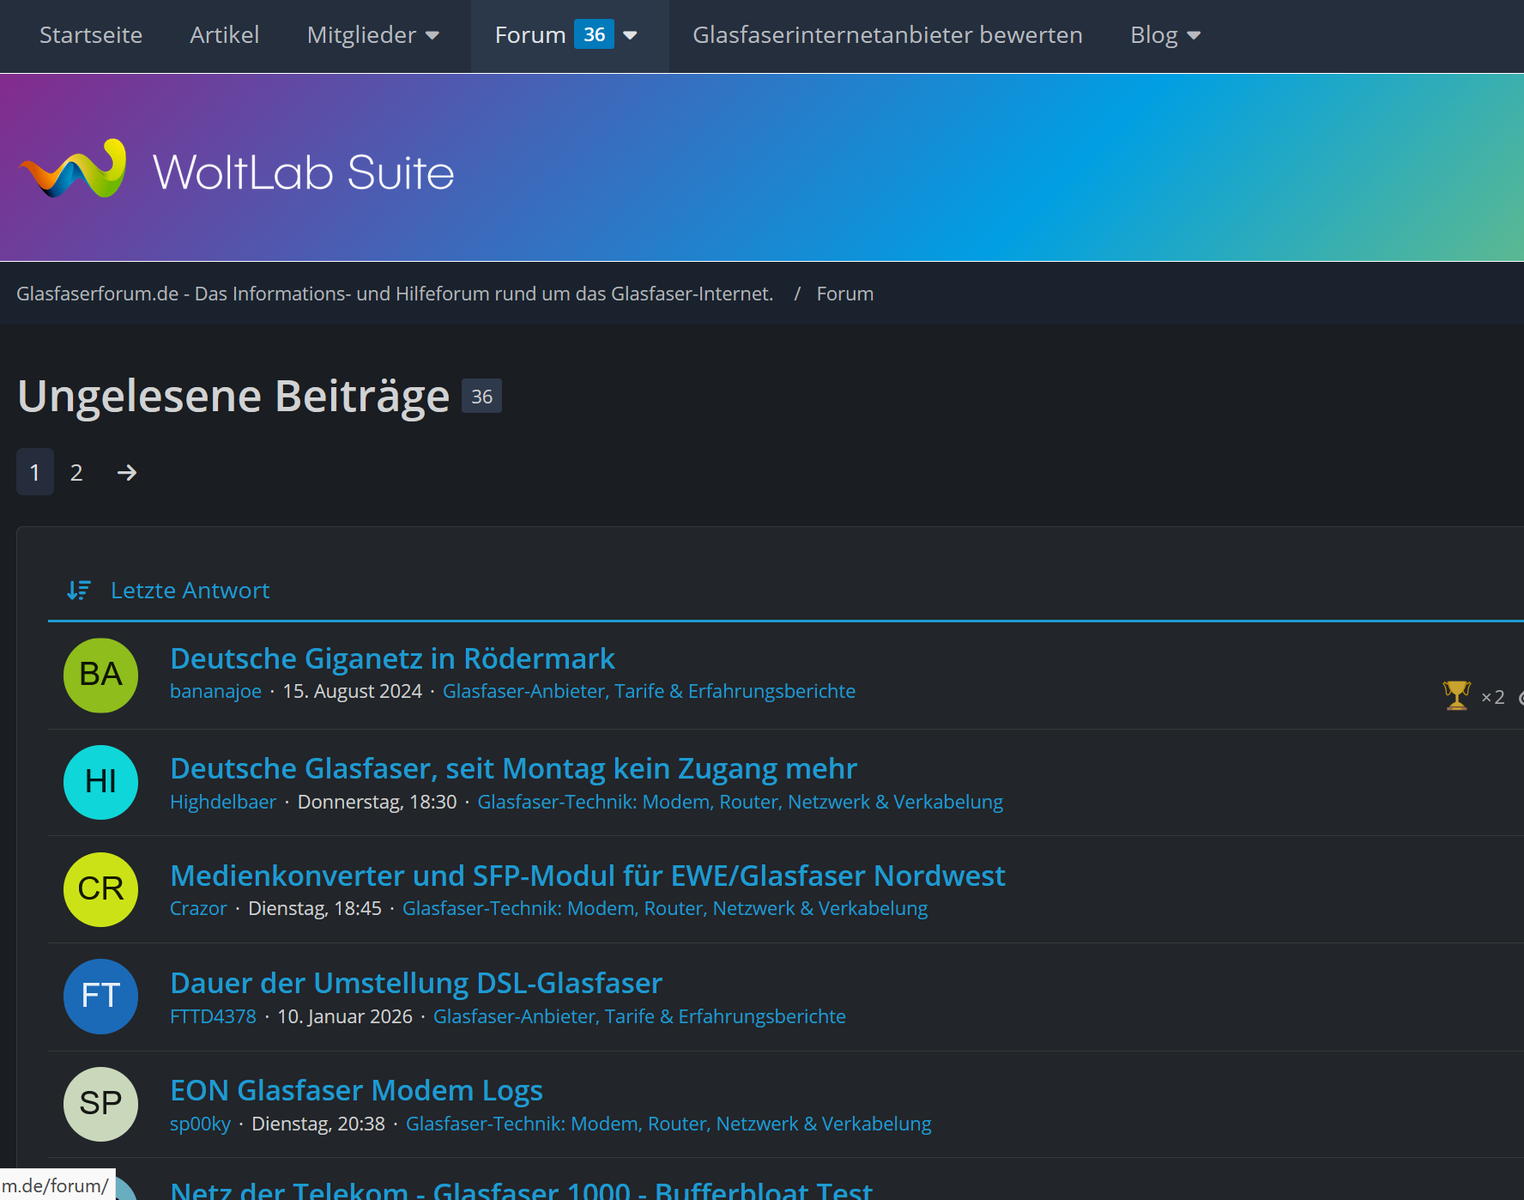1524x1200 pixels.
Task: Go to next page with the arrow icon
Action: point(126,472)
